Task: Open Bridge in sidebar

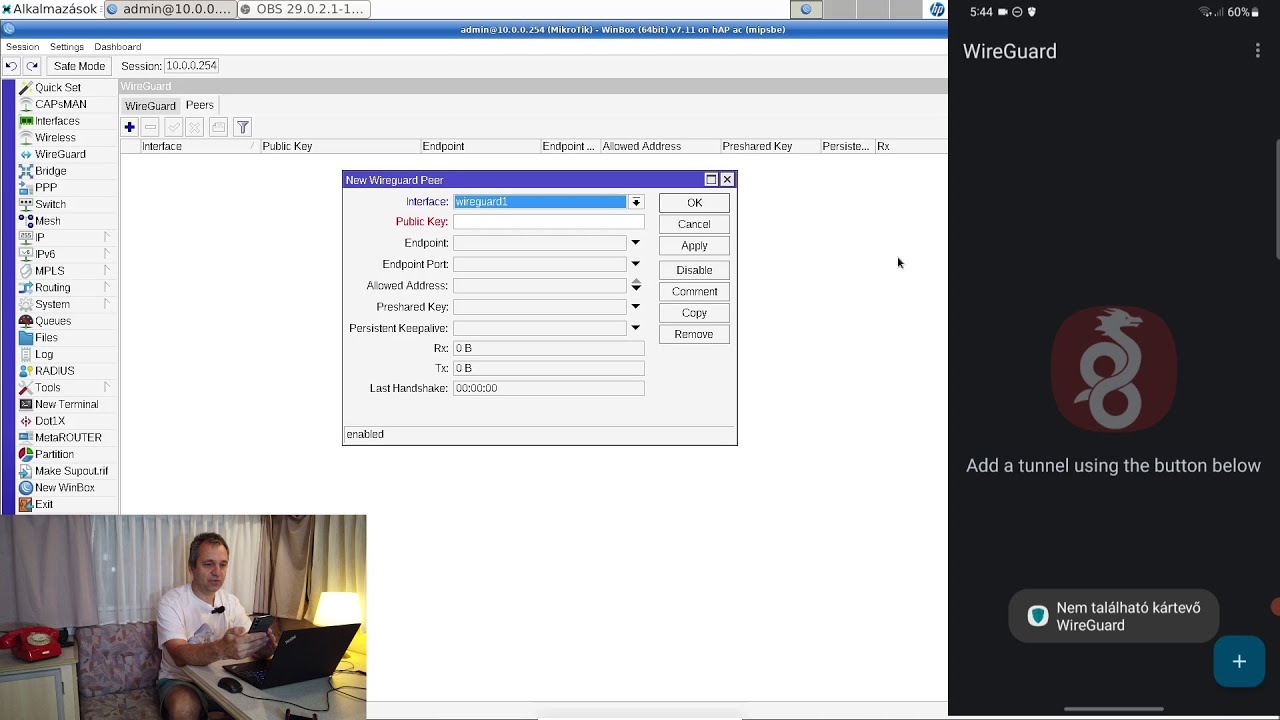Action: coord(50,171)
